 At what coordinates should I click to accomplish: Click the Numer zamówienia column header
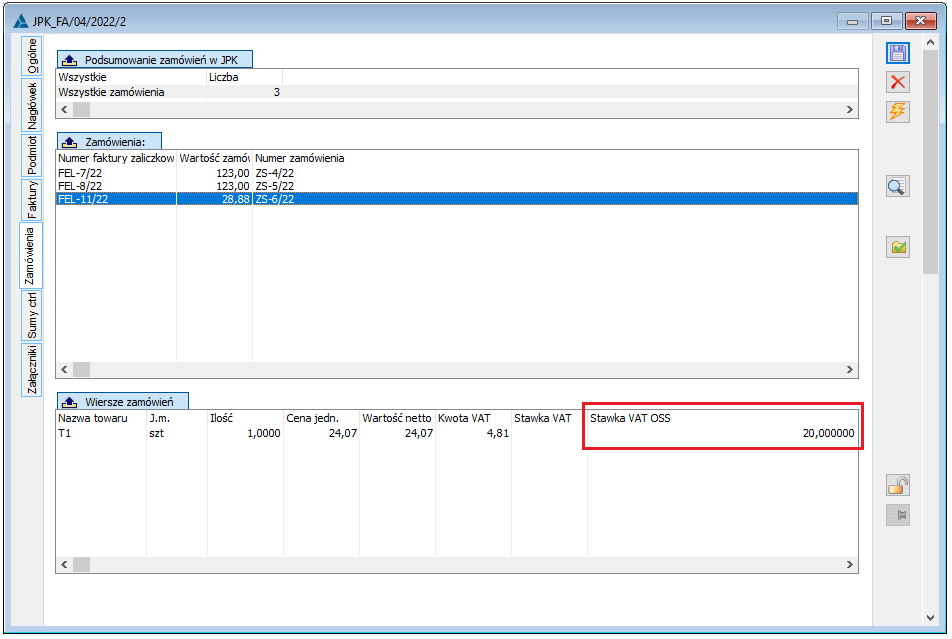[x=299, y=158]
